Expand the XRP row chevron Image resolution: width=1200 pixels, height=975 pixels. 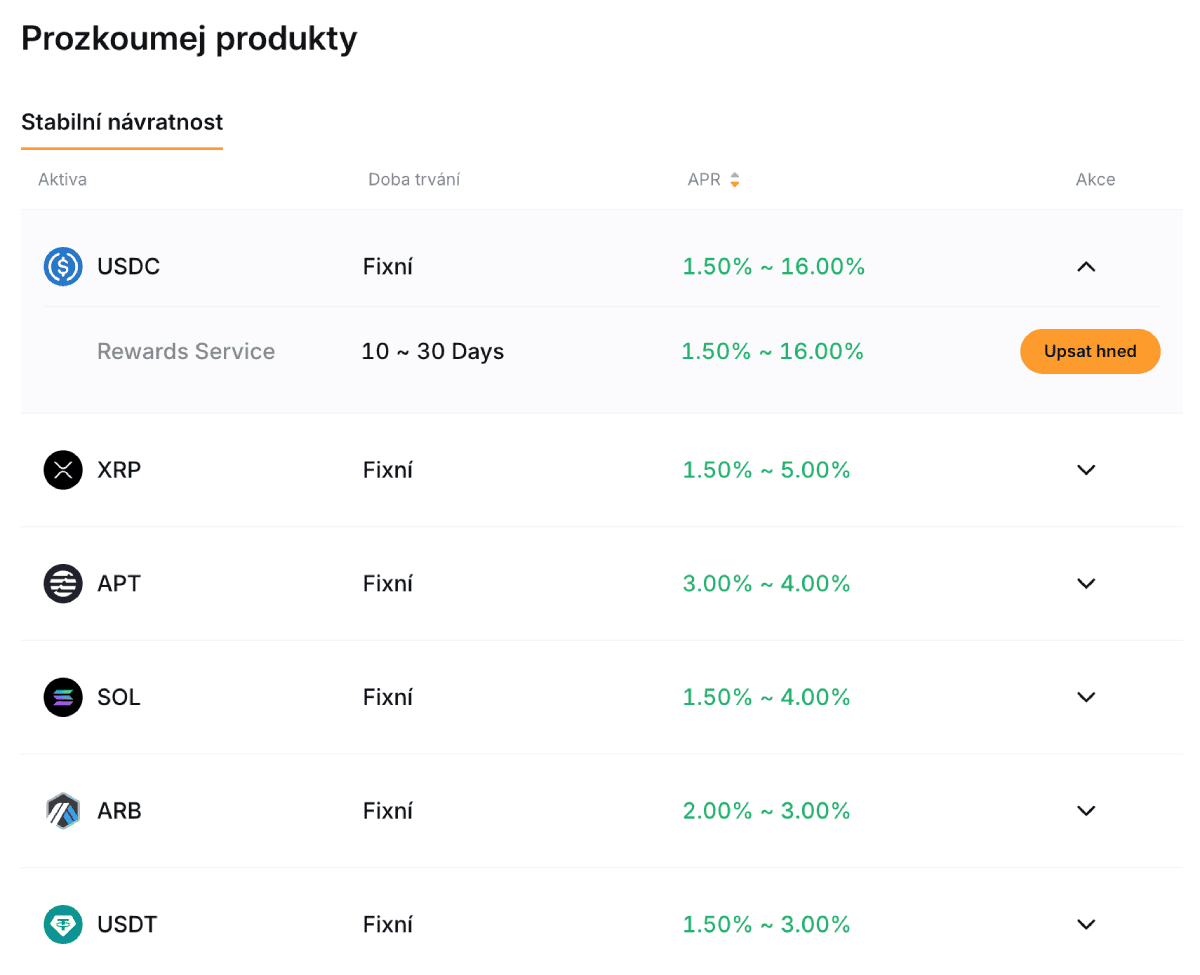pyautogui.click(x=1086, y=470)
